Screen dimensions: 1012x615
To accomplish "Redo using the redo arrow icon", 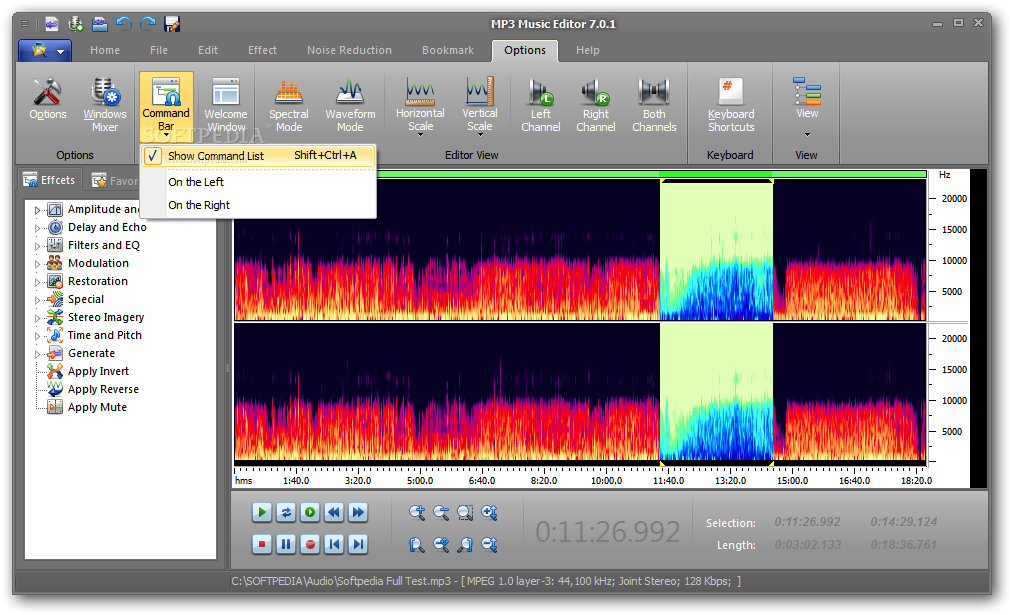I will click(148, 25).
